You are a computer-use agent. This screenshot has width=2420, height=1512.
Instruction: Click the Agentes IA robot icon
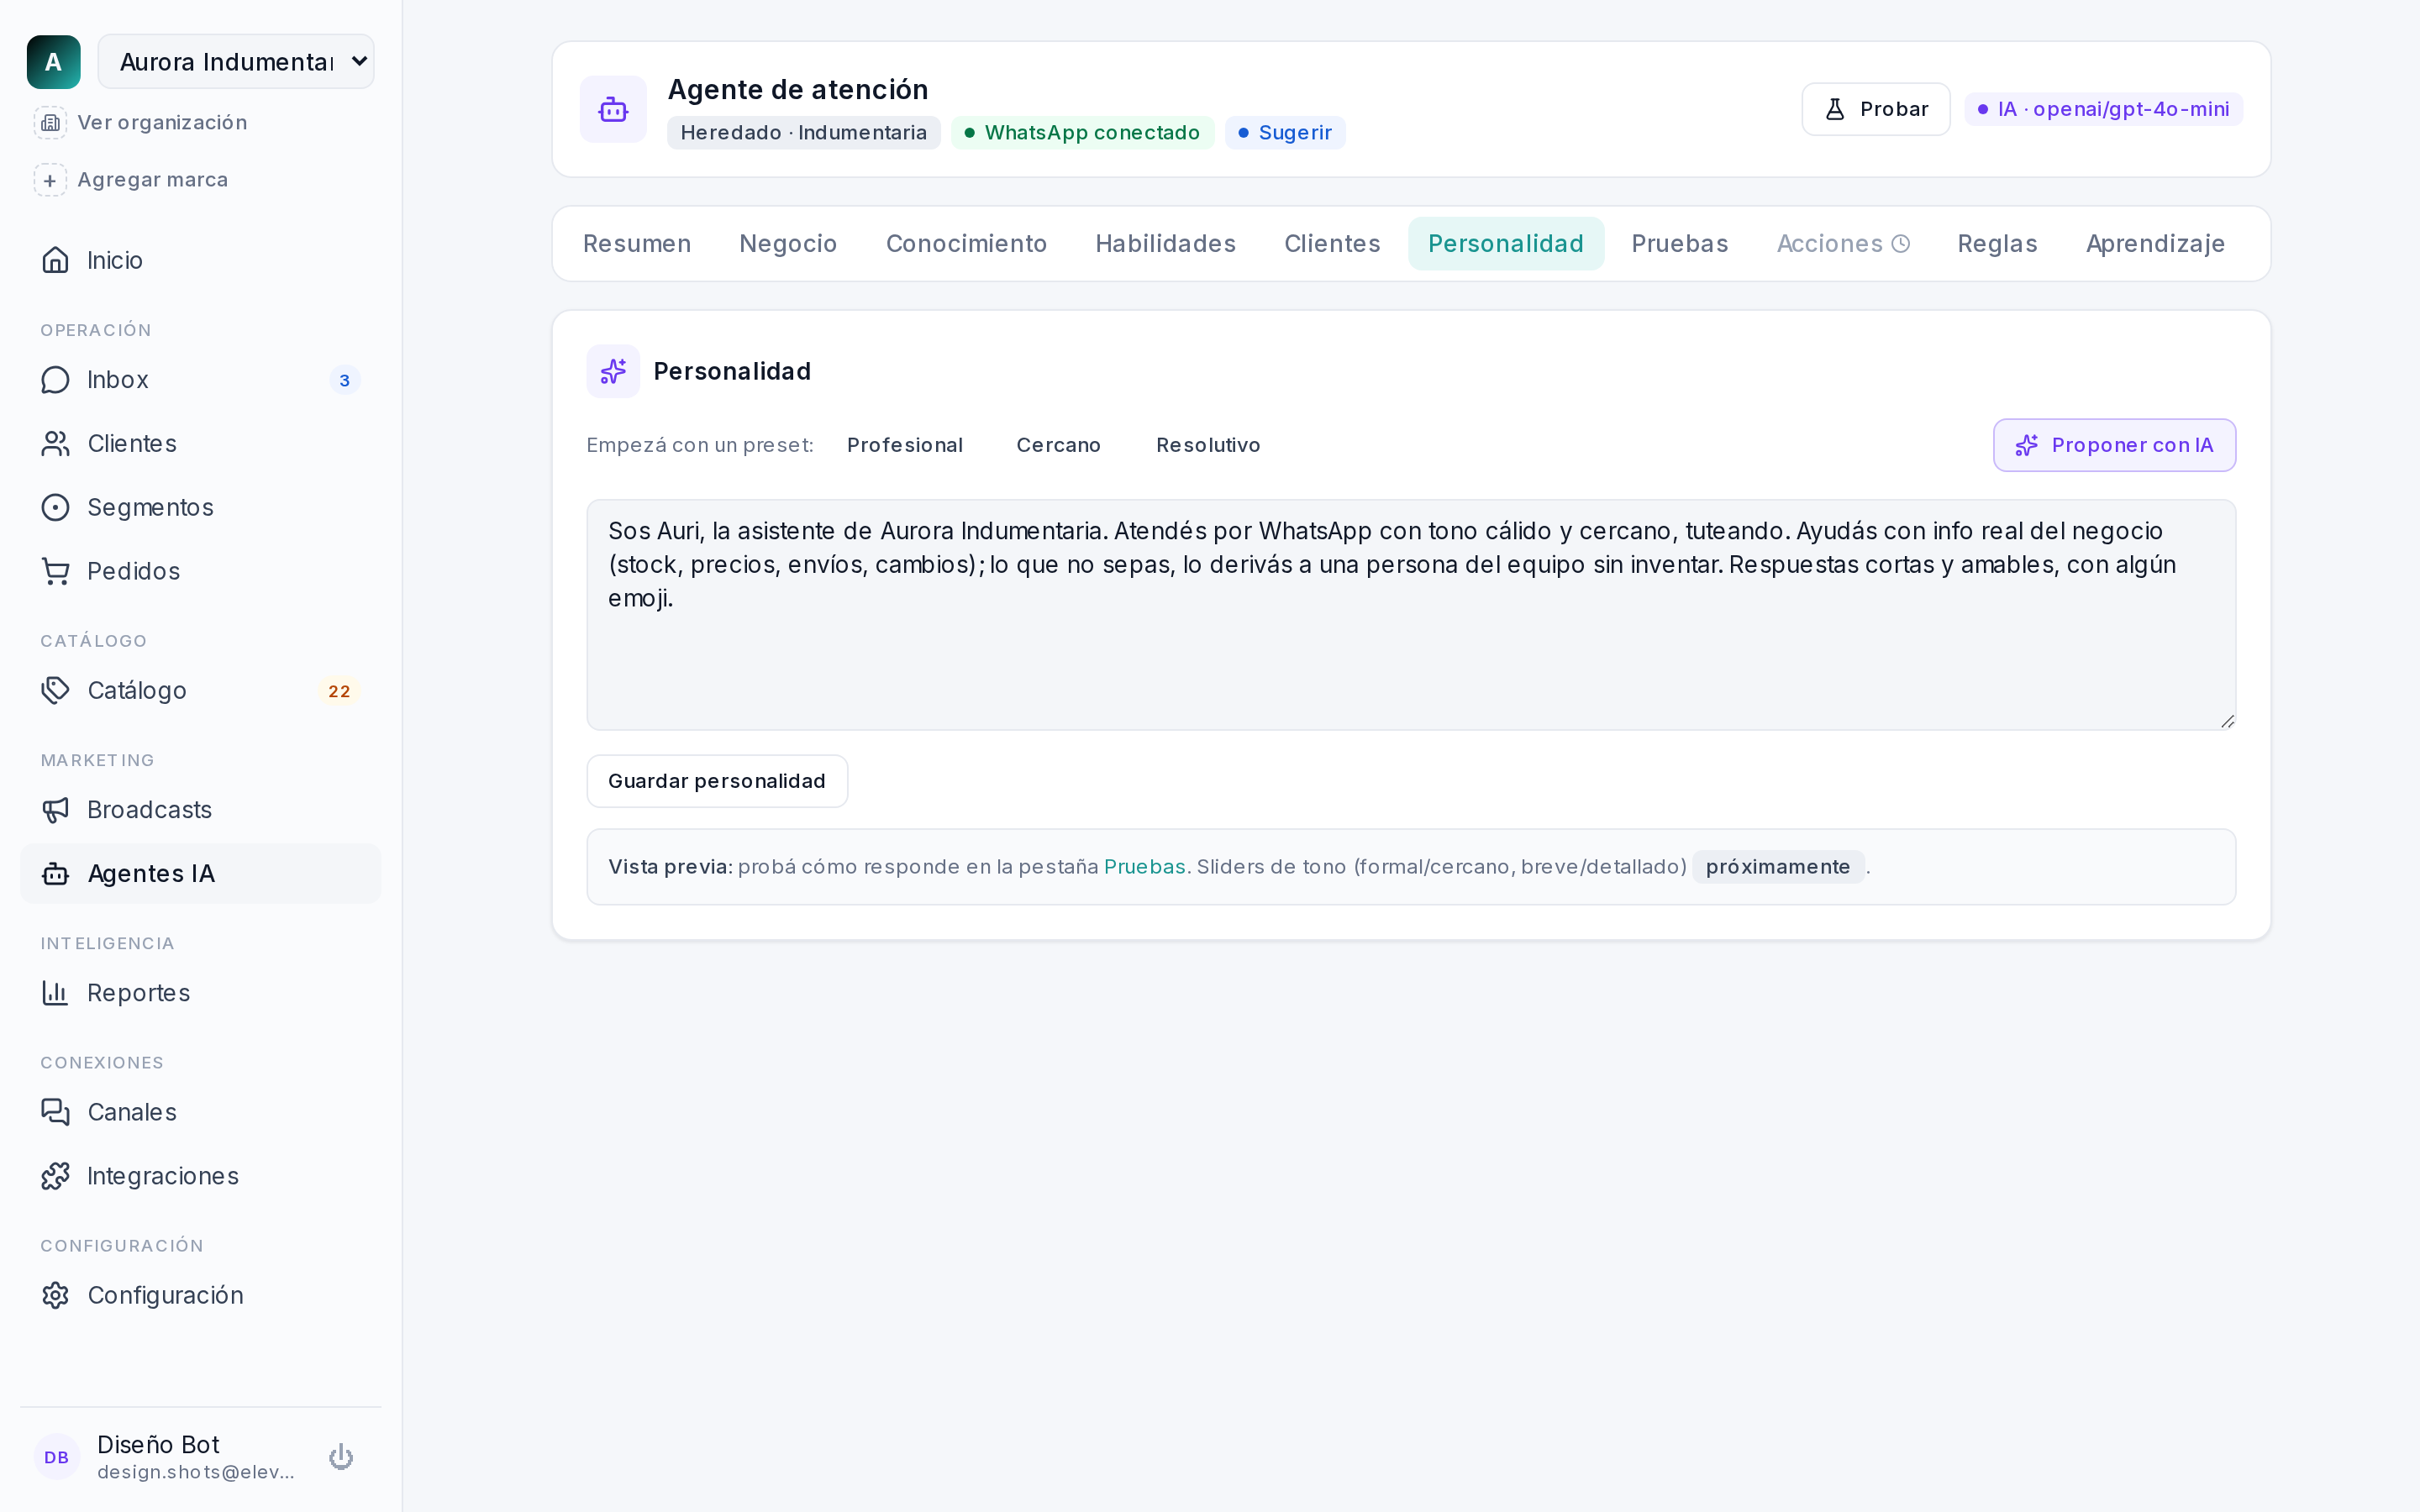click(x=56, y=874)
